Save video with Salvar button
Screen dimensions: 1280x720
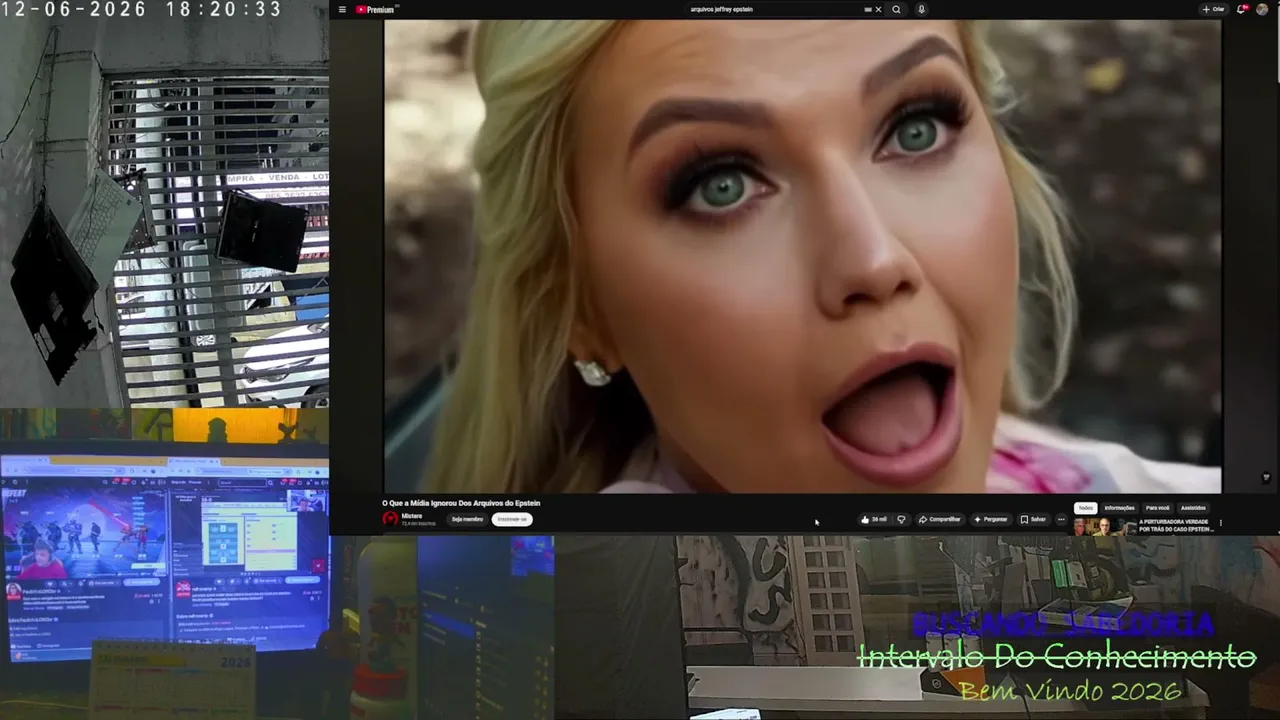tap(1033, 520)
